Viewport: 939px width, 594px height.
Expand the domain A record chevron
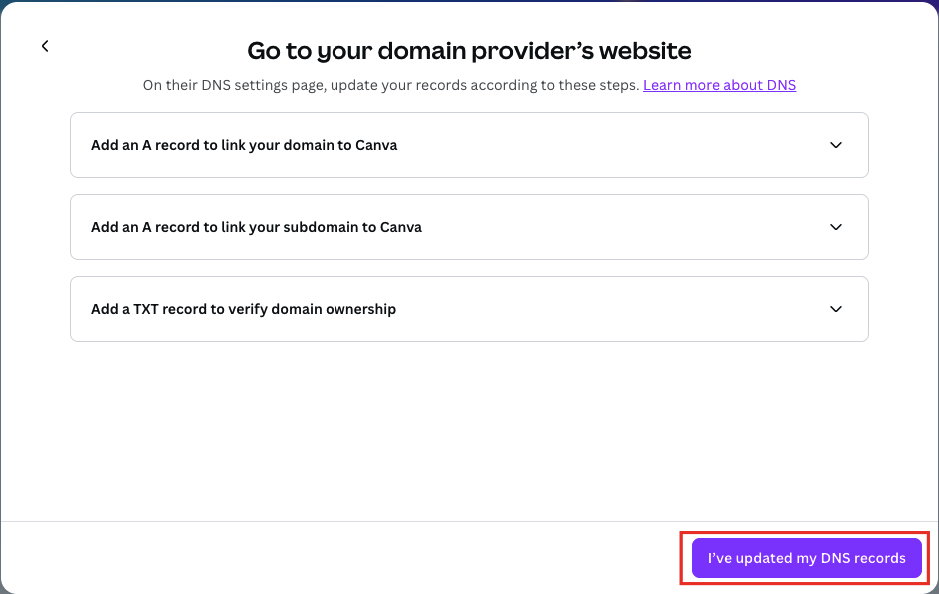click(x=836, y=145)
